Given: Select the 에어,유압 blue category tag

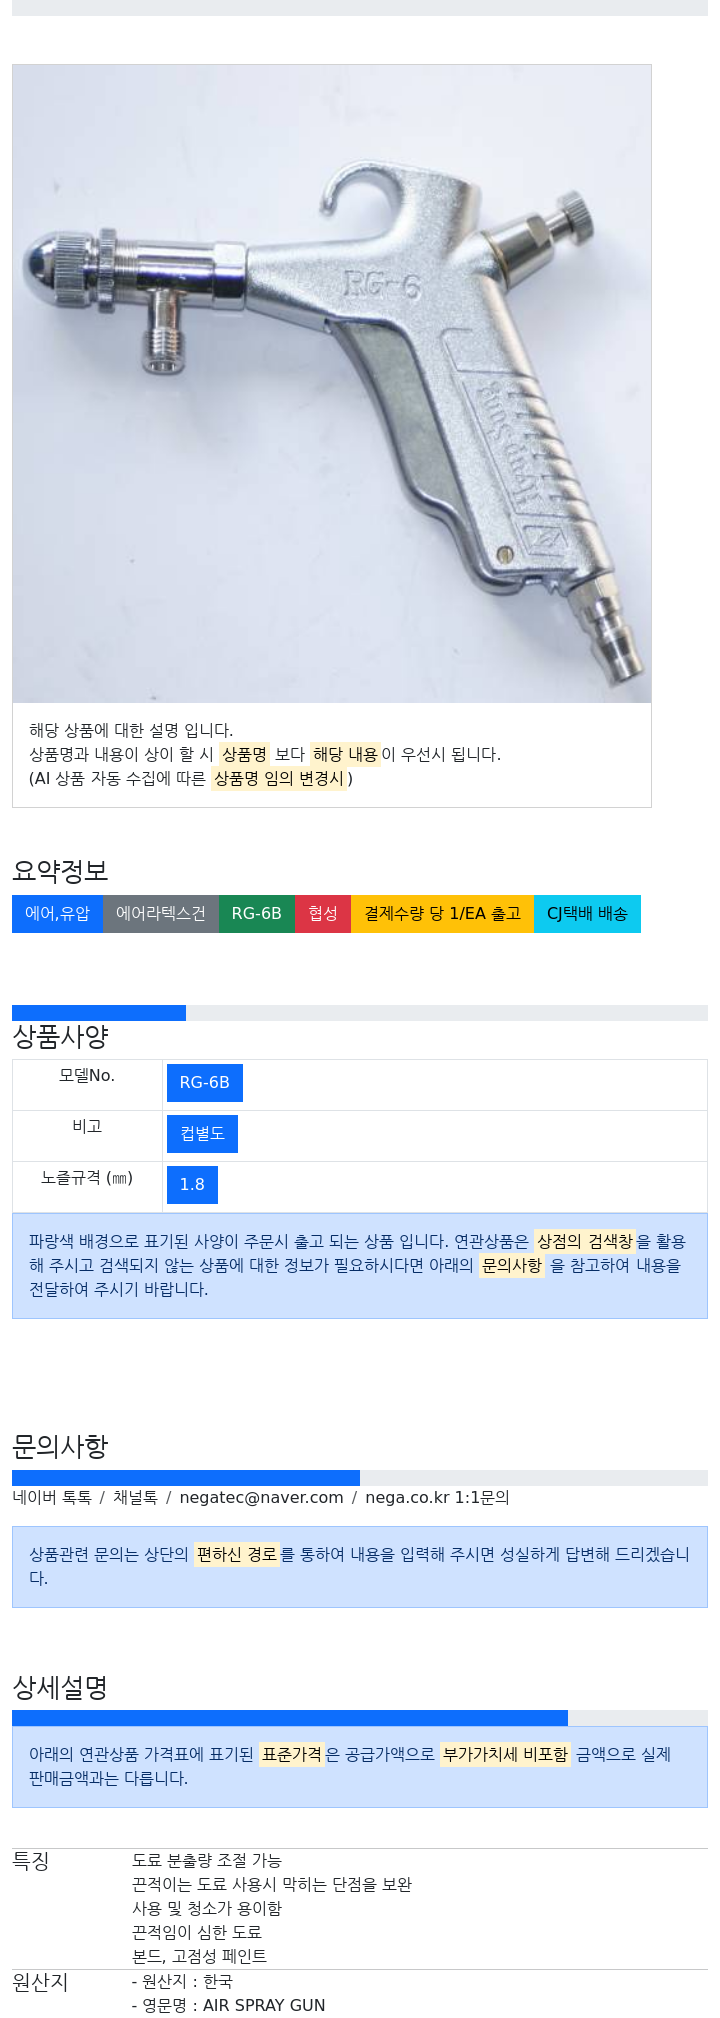Looking at the screenshot, I should point(57,914).
